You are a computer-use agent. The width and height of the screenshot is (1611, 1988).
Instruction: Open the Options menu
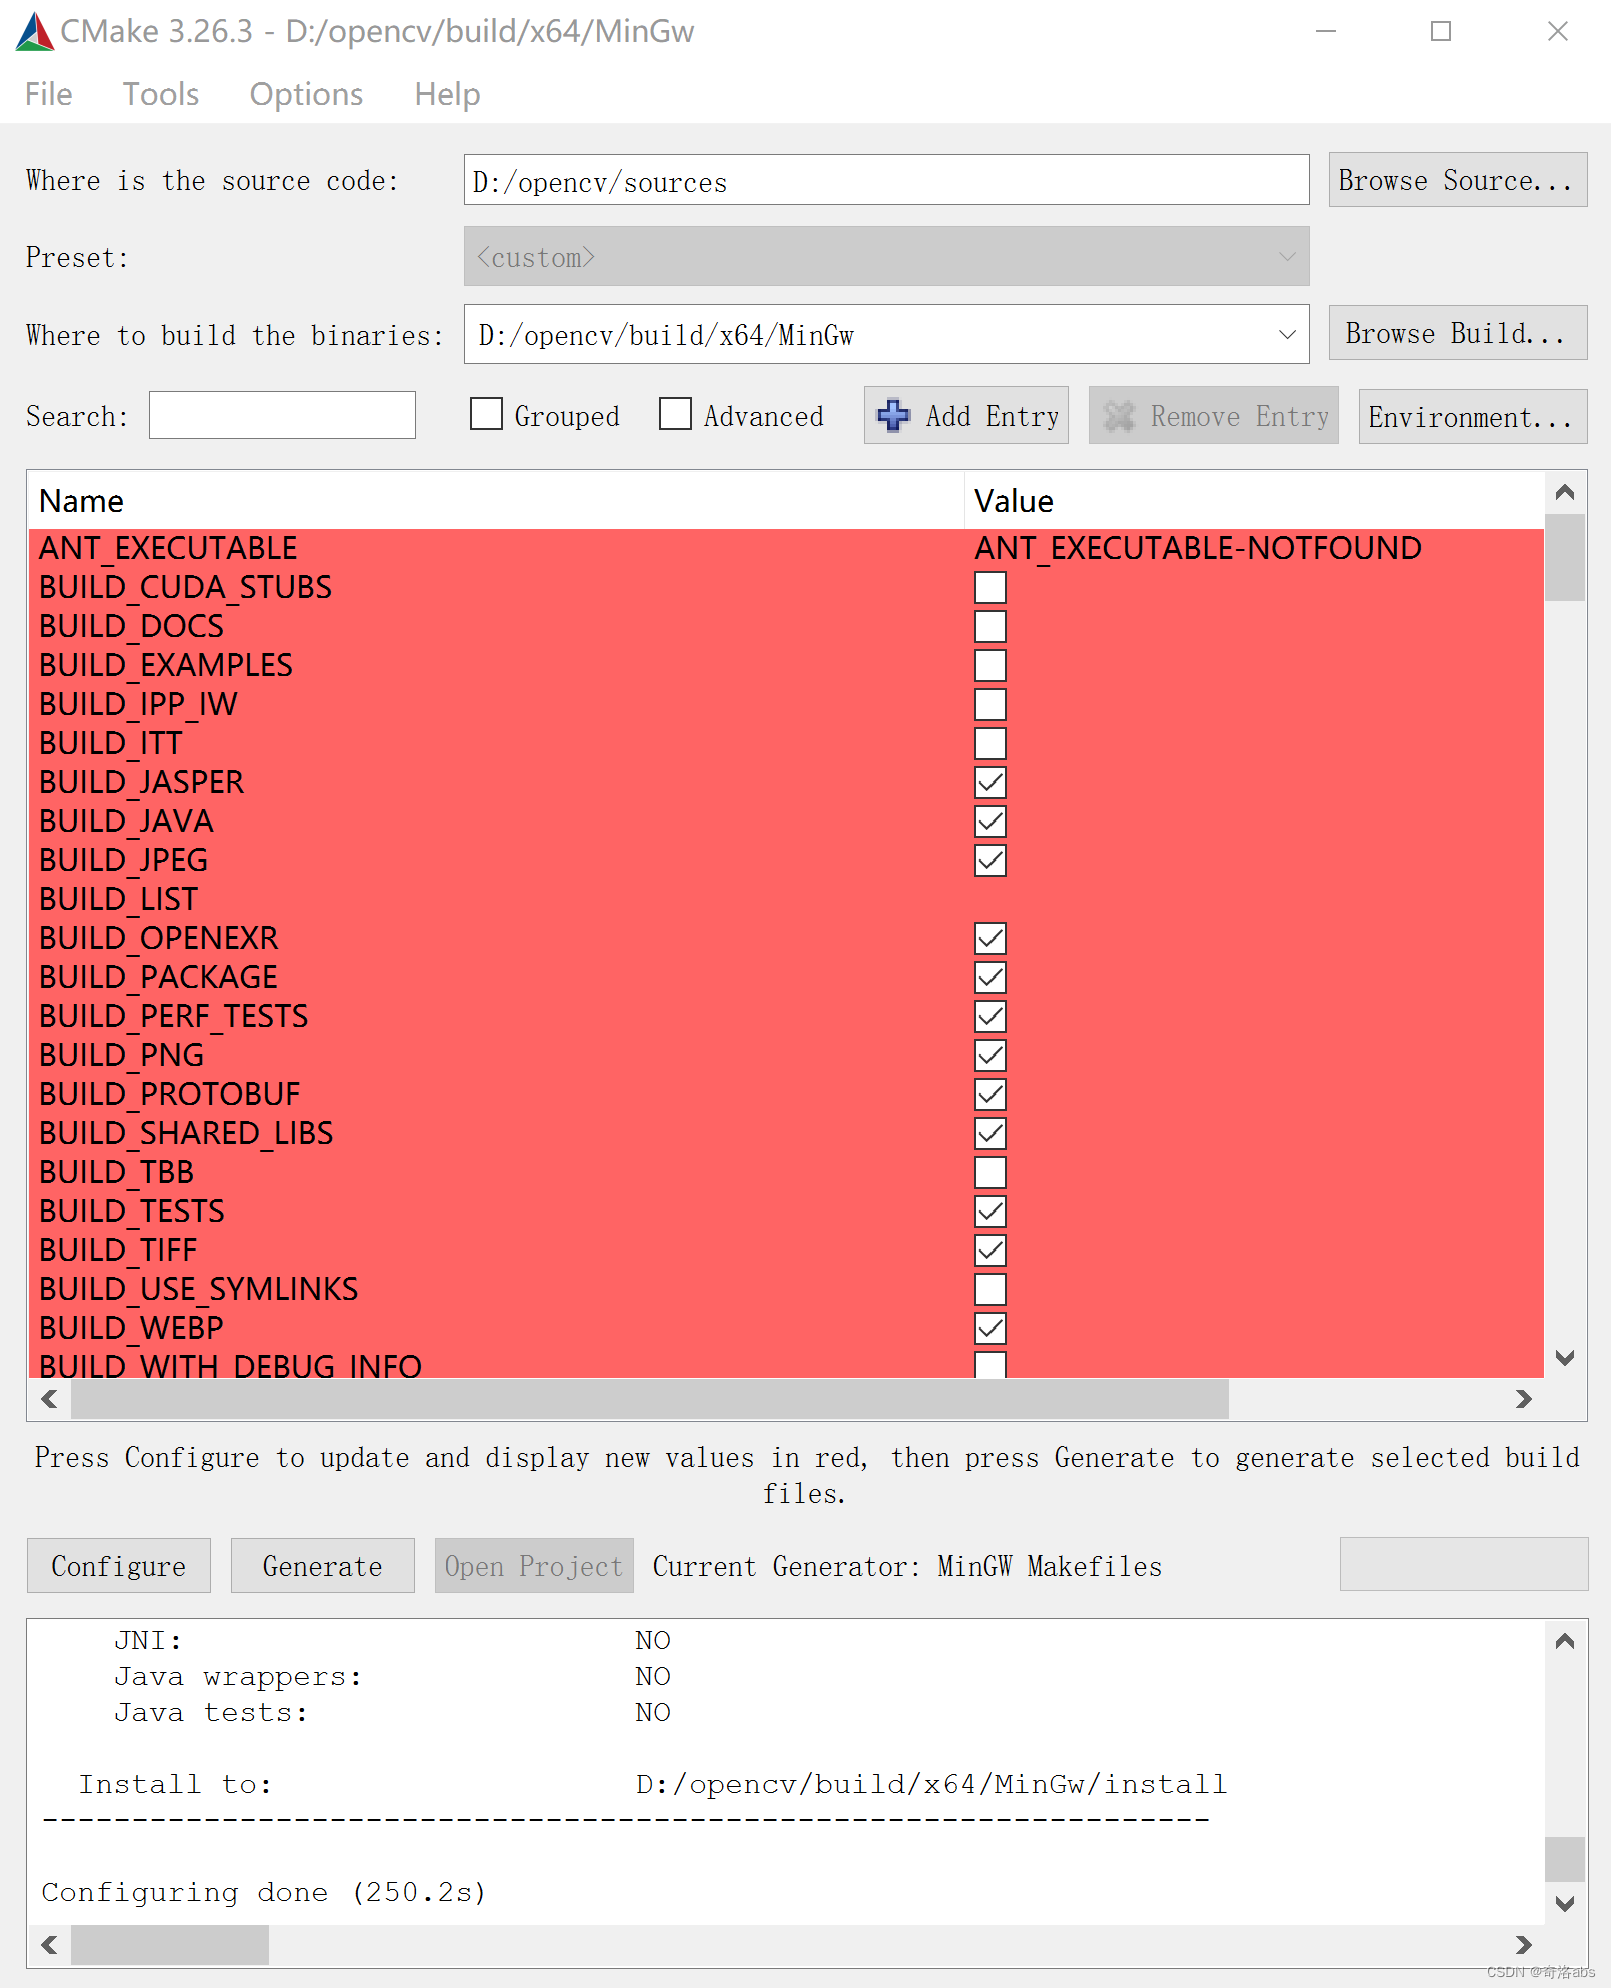click(305, 93)
